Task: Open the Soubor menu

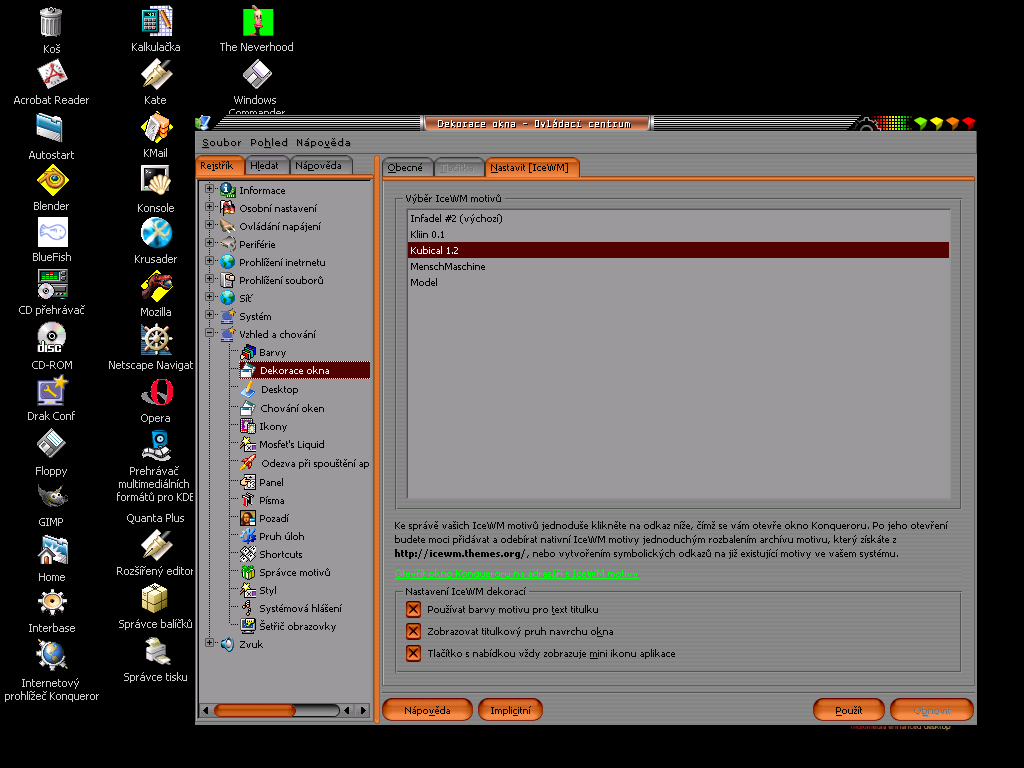Action: coord(221,142)
